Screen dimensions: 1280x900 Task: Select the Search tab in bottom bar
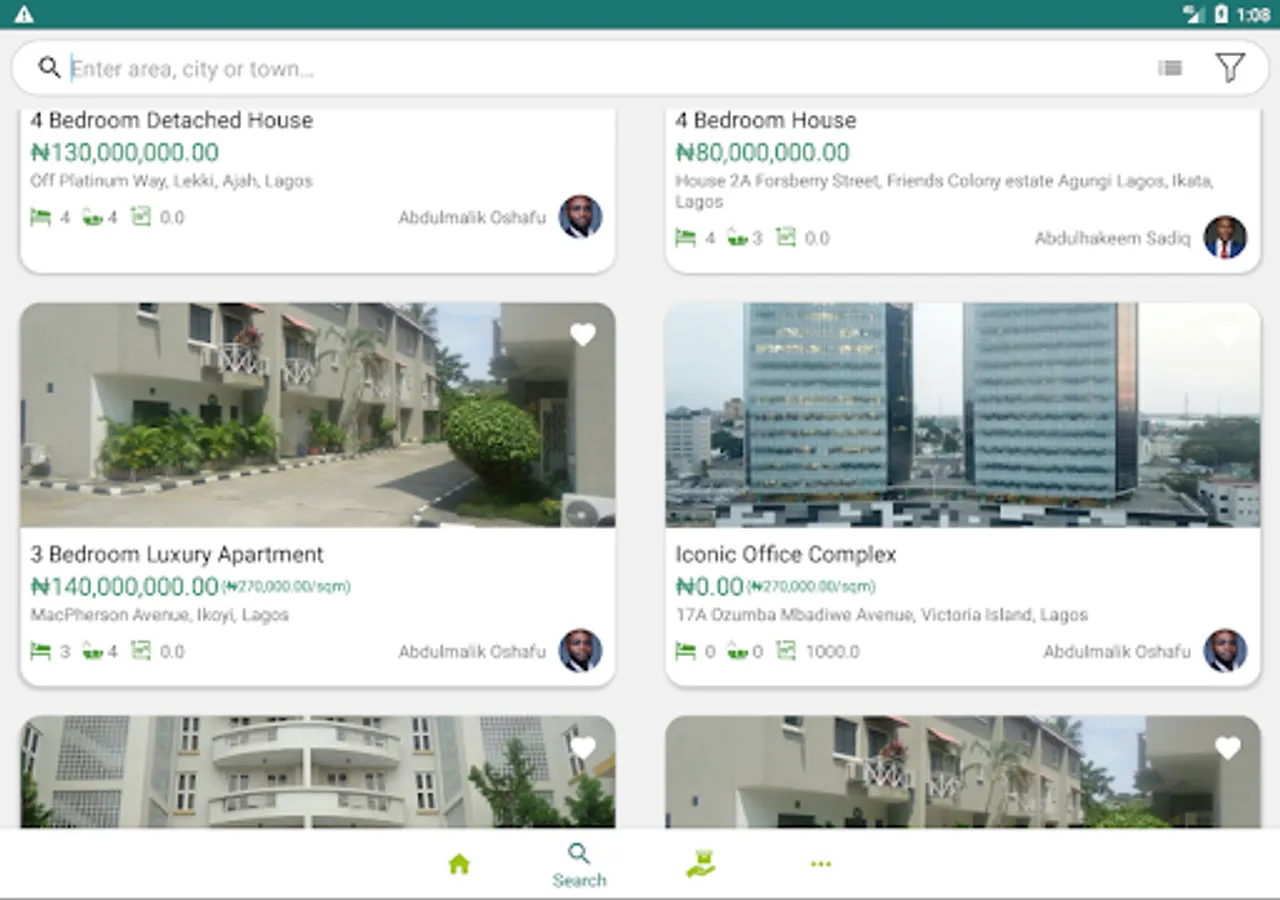(x=579, y=866)
